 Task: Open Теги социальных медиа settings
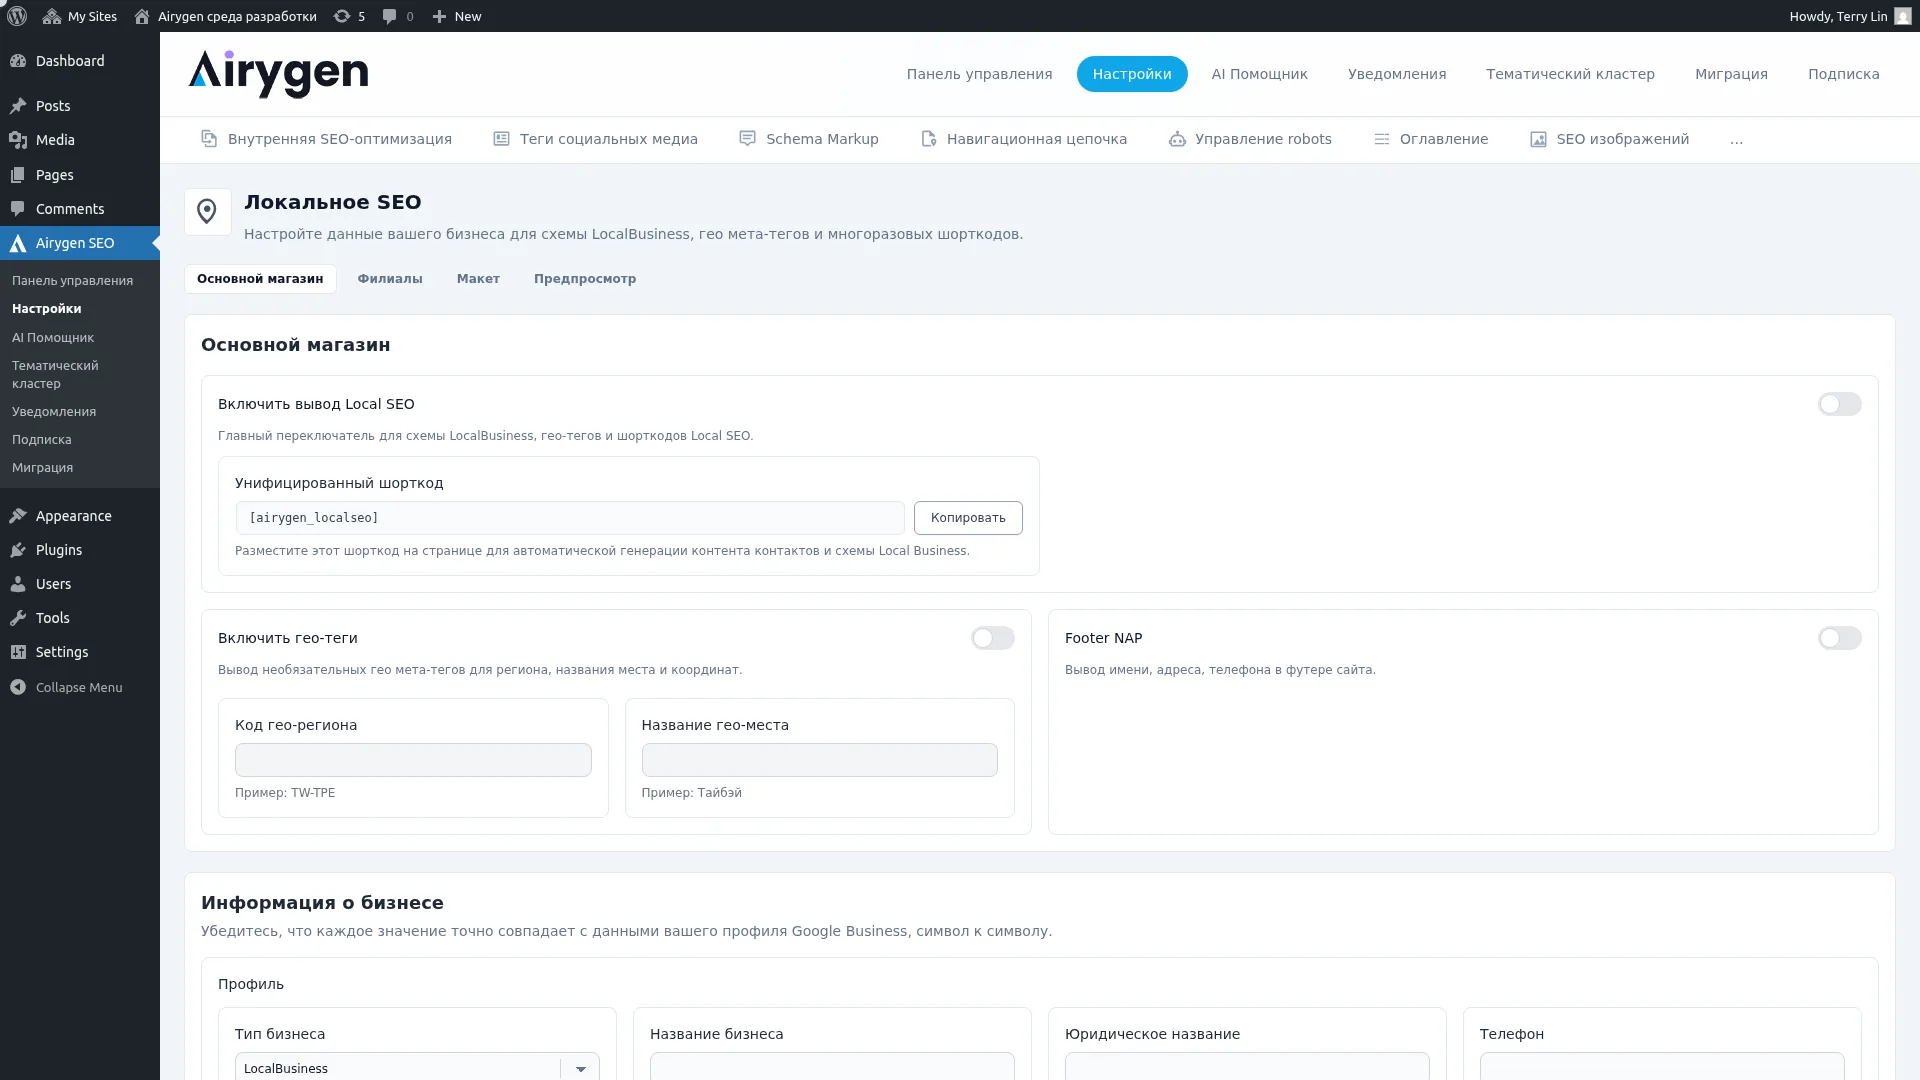point(595,139)
